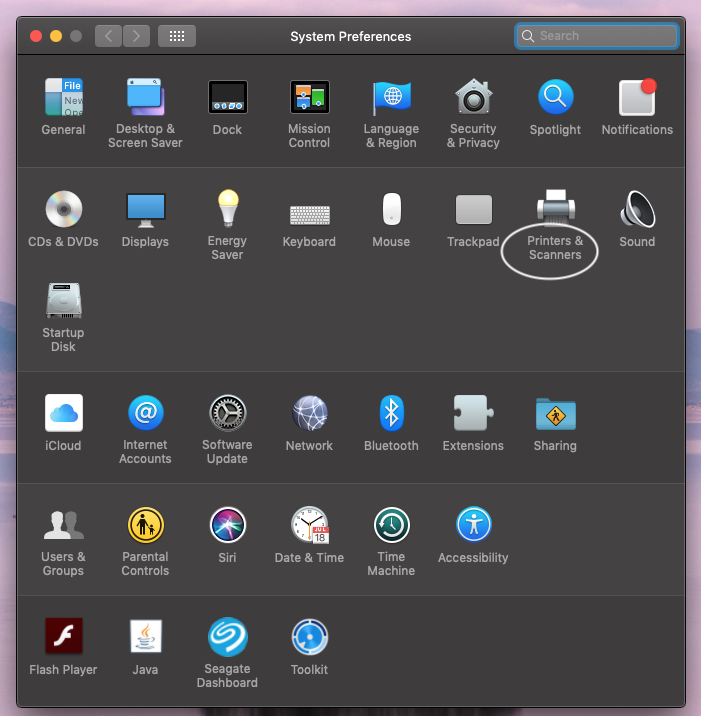The image size is (701, 716).
Task: Open CDs & DVDs pane
Action: point(63,209)
